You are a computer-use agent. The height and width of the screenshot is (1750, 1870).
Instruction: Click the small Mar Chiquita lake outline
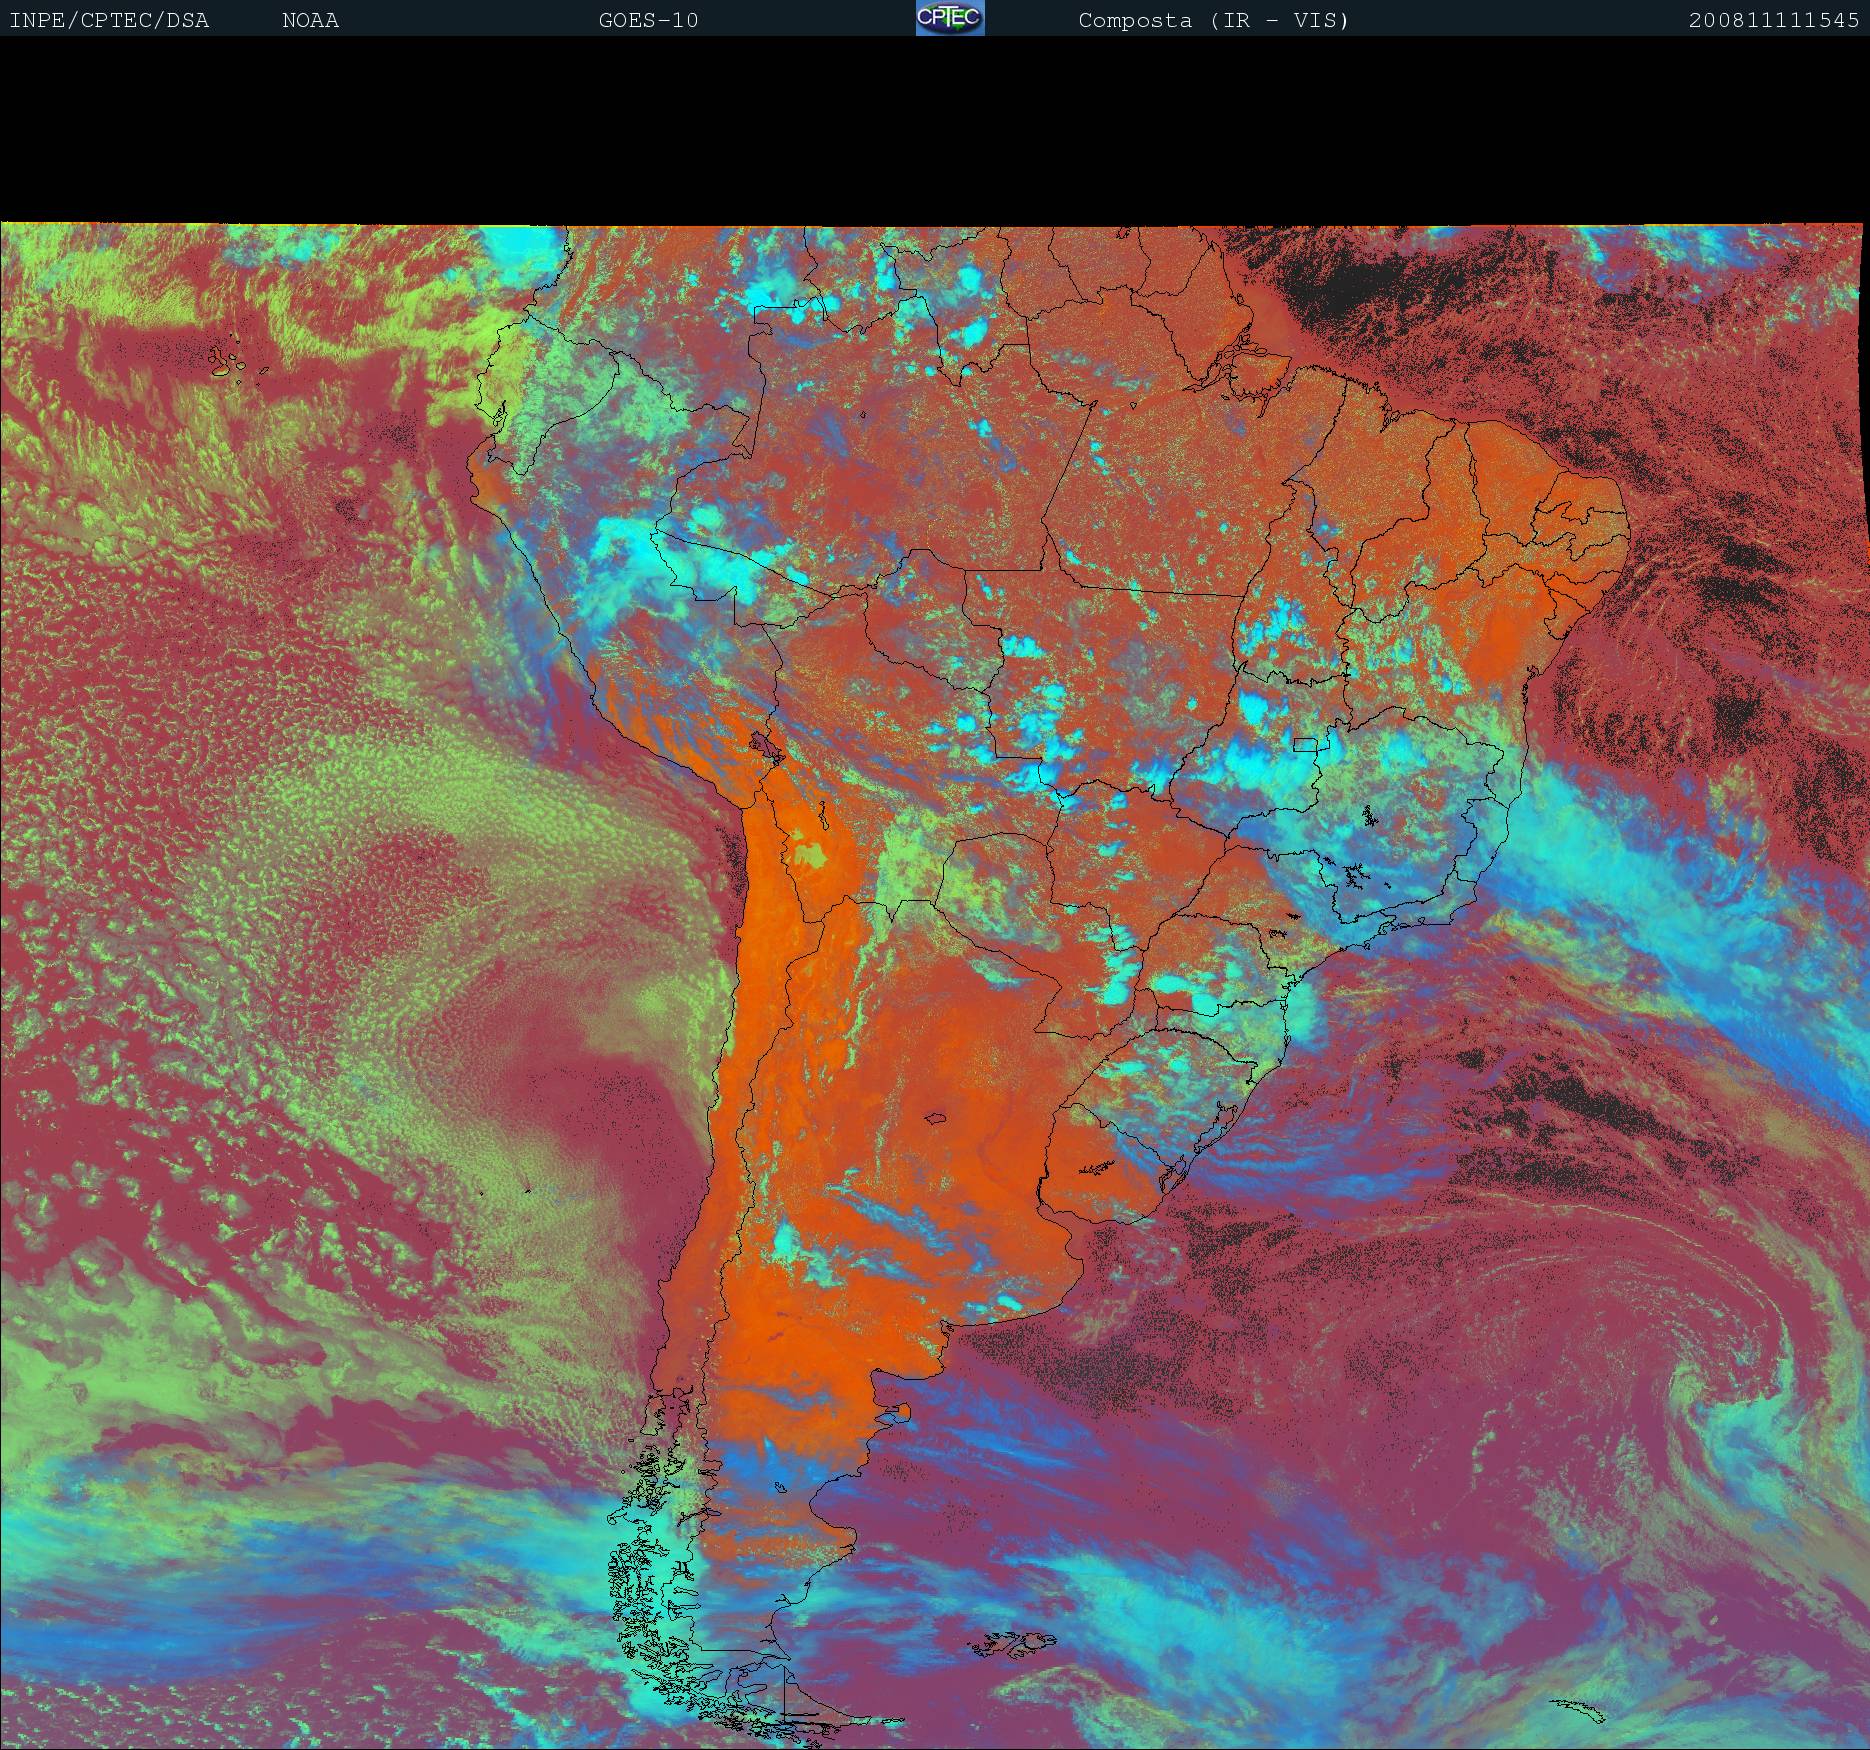point(936,1118)
